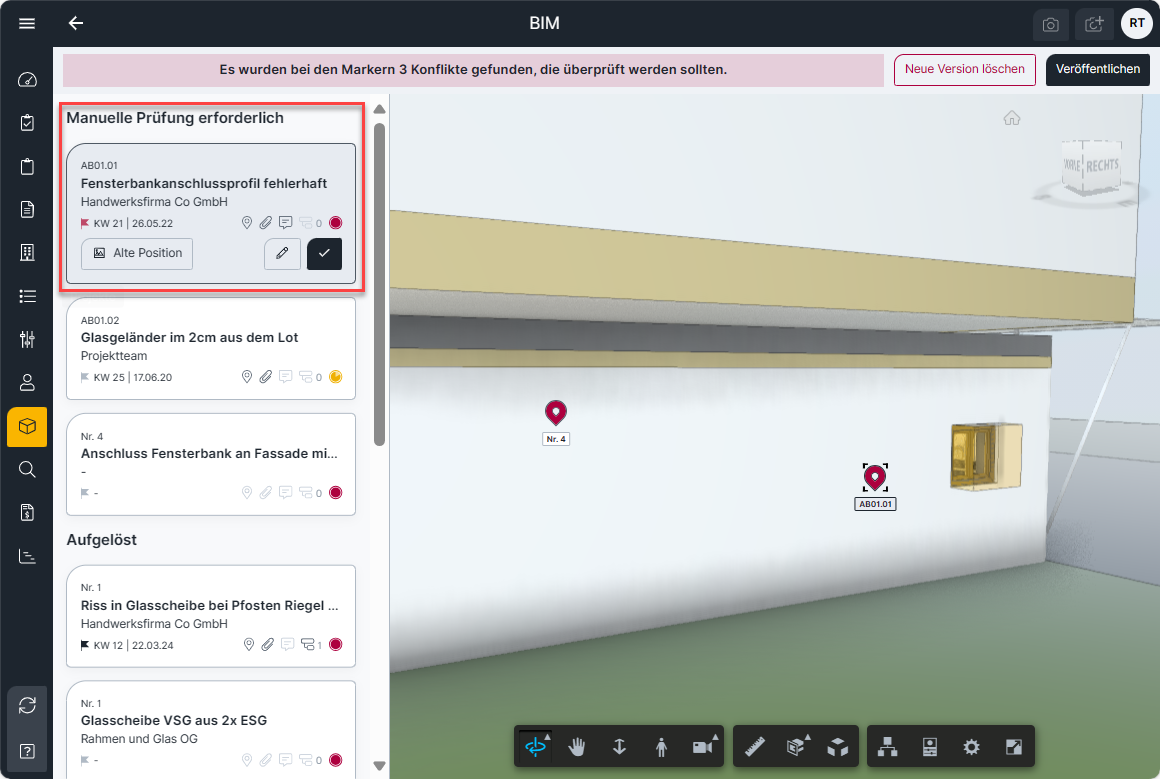Click Alte Position on card AB01.01
Image resolution: width=1160 pixels, height=779 pixels.
click(x=137, y=254)
